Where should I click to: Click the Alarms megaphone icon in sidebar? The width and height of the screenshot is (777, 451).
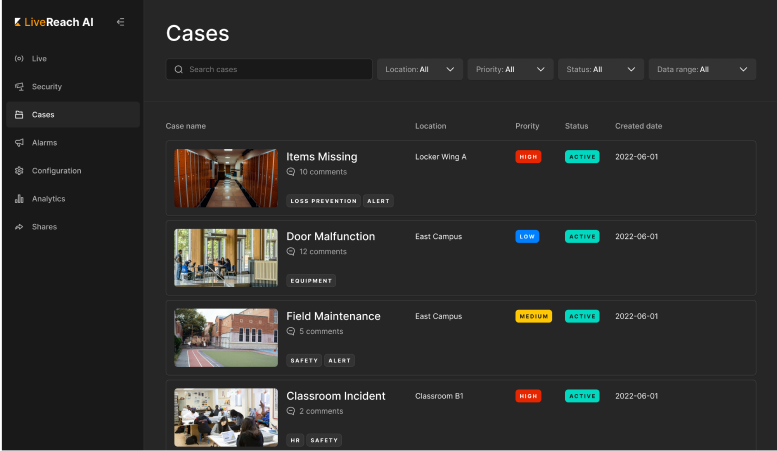pyautogui.click(x=19, y=143)
